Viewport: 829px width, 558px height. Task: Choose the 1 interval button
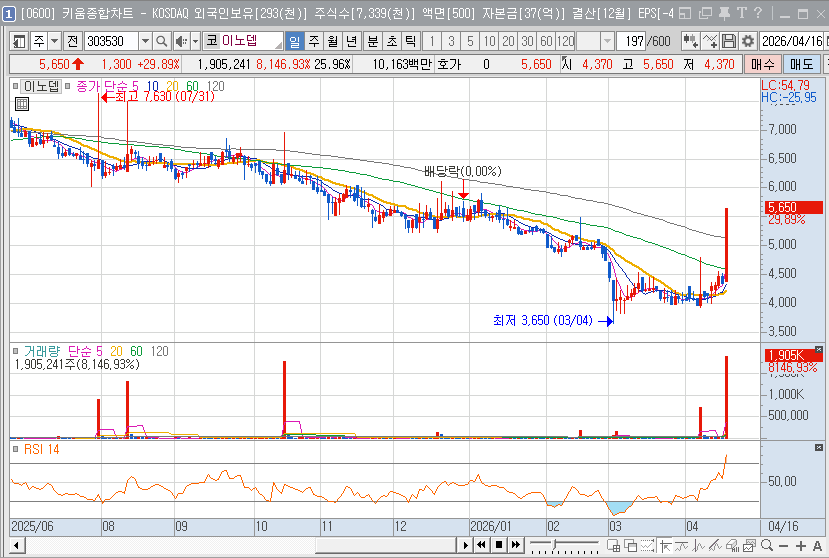(x=432, y=41)
